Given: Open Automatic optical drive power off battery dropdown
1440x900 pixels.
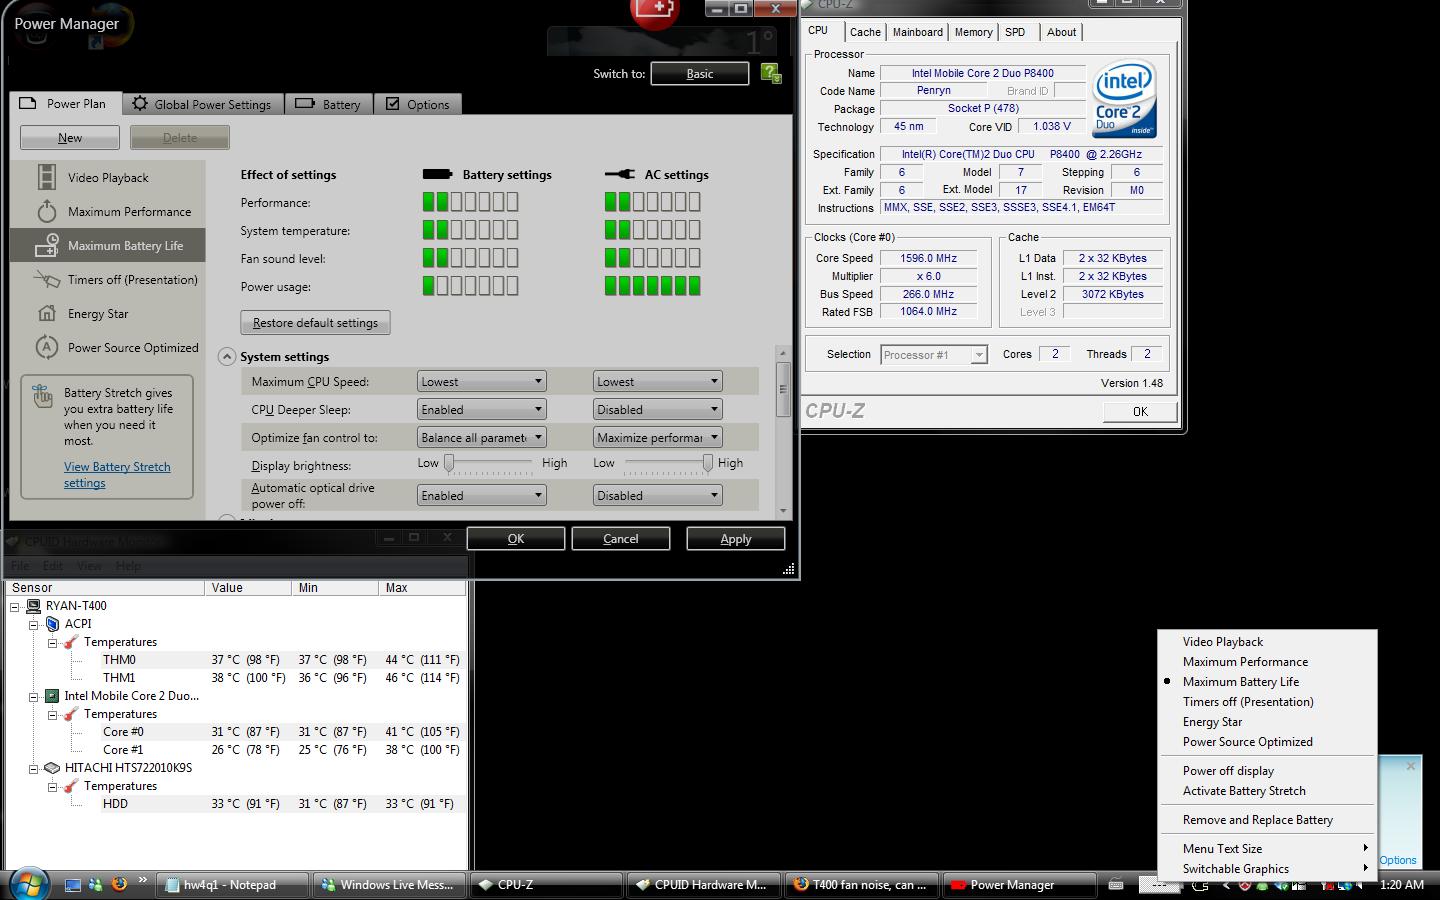Looking at the screenshot, I should pos(481,495).
